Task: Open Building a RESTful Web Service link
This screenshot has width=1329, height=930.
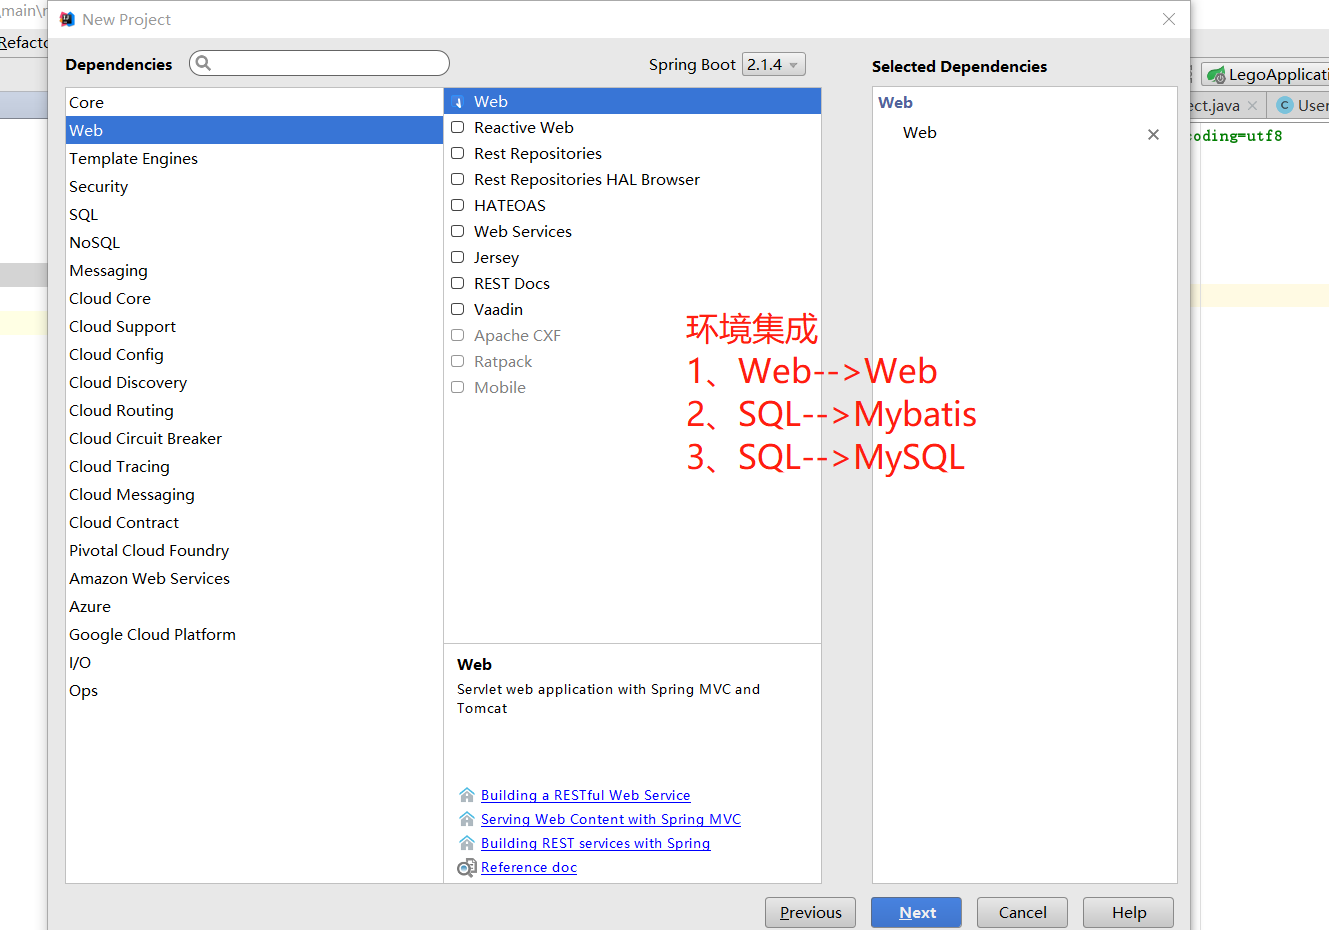Action: coord(585,795)
